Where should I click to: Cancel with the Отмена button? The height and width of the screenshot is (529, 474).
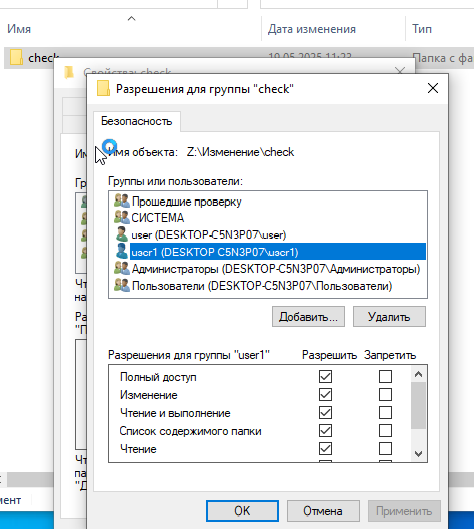(x=323, y=511)
